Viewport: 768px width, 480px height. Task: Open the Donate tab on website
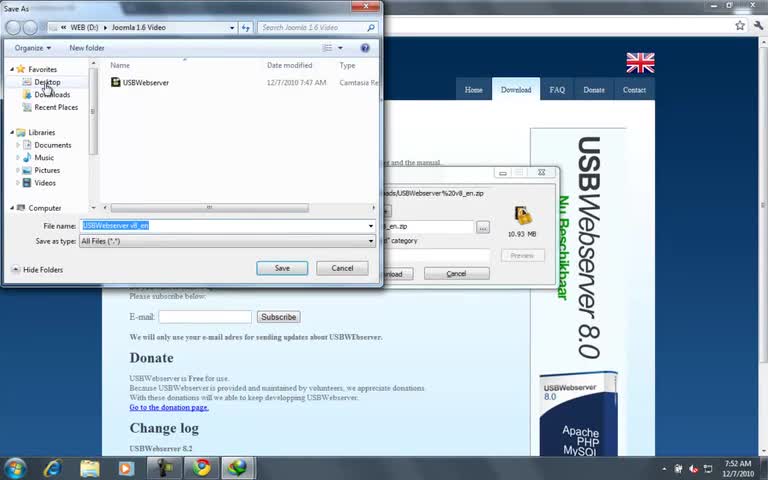pos(594,90)
